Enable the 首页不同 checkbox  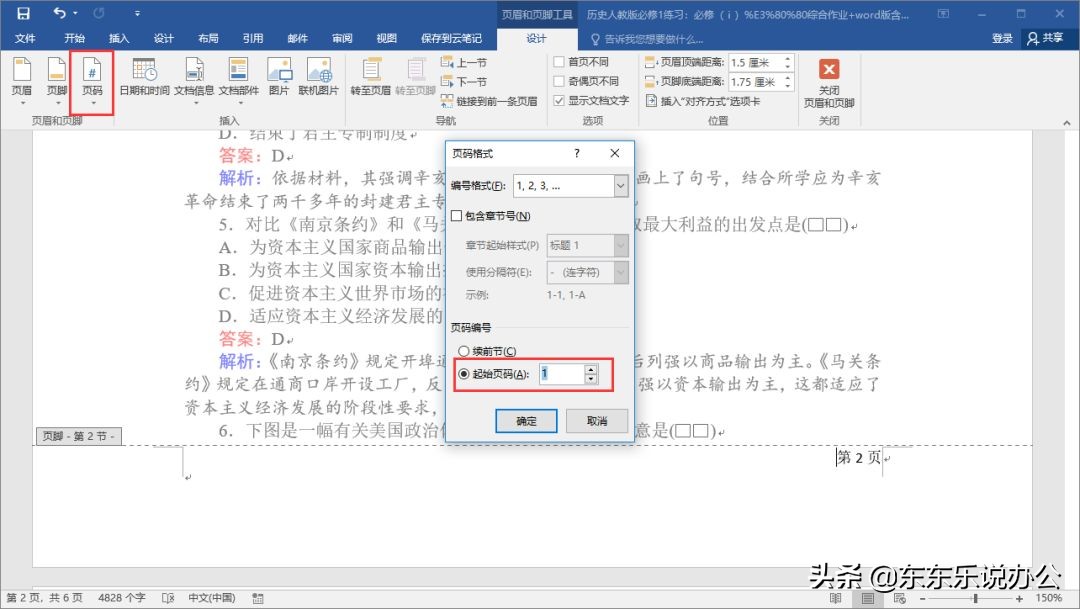(558, 62)
